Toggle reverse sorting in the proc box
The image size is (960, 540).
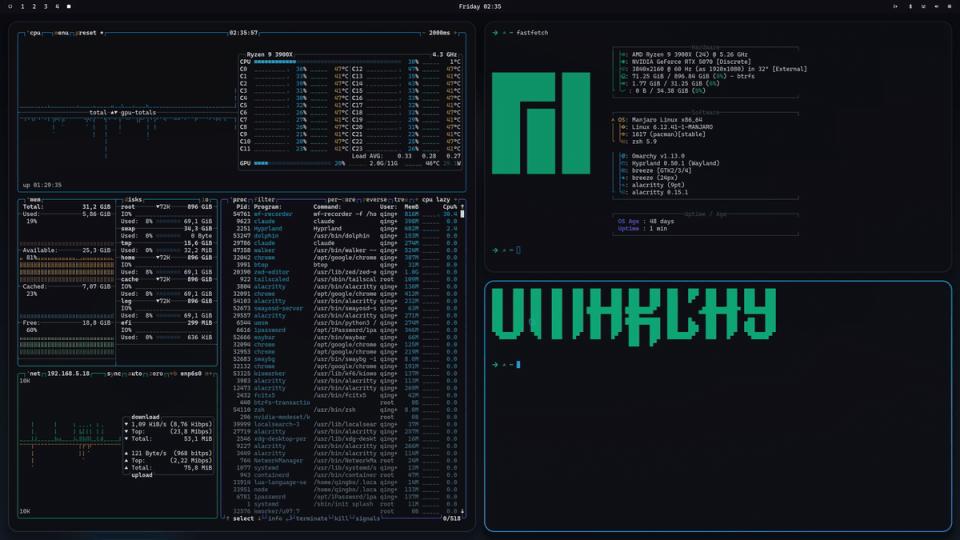[376, 200]
